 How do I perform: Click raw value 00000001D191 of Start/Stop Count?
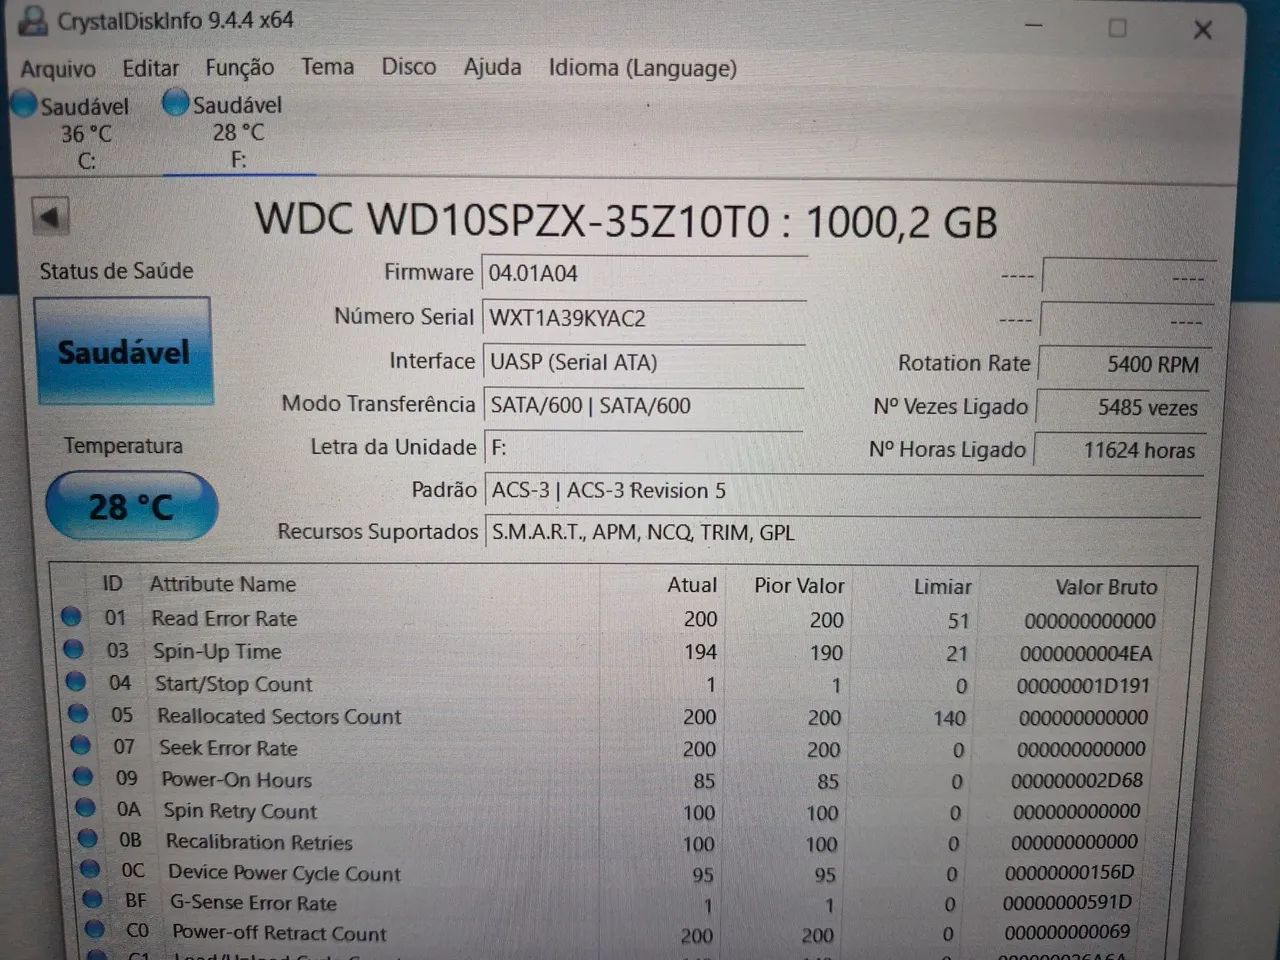(x=1083, y=686)
